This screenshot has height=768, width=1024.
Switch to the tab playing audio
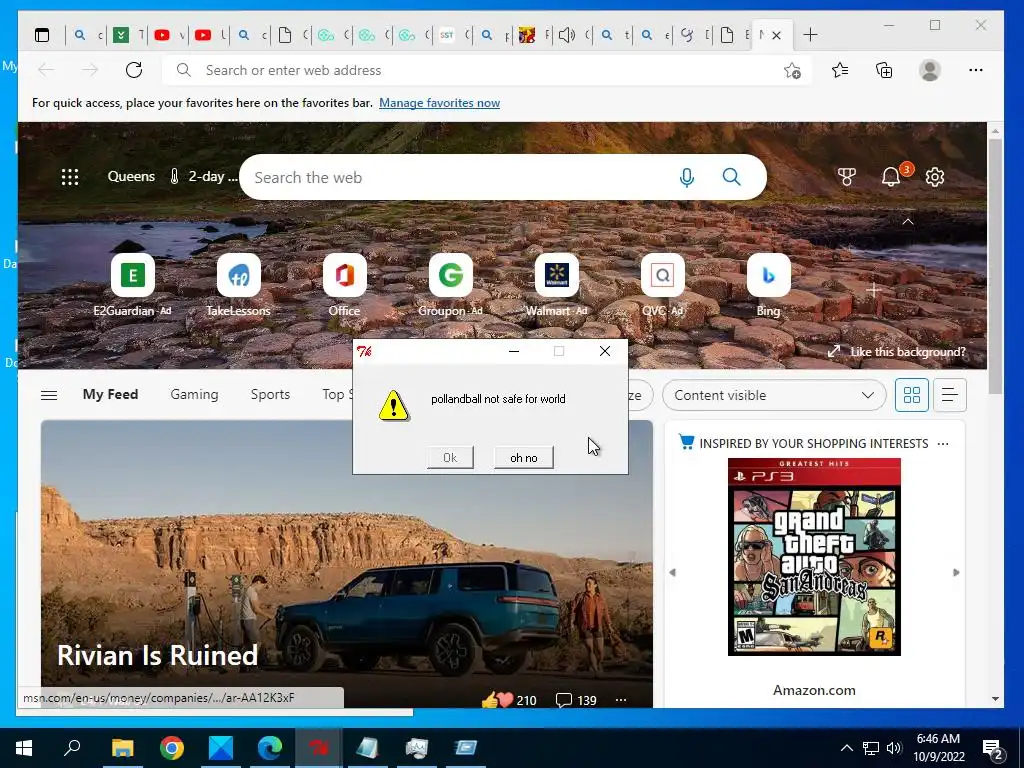point(567,35)
